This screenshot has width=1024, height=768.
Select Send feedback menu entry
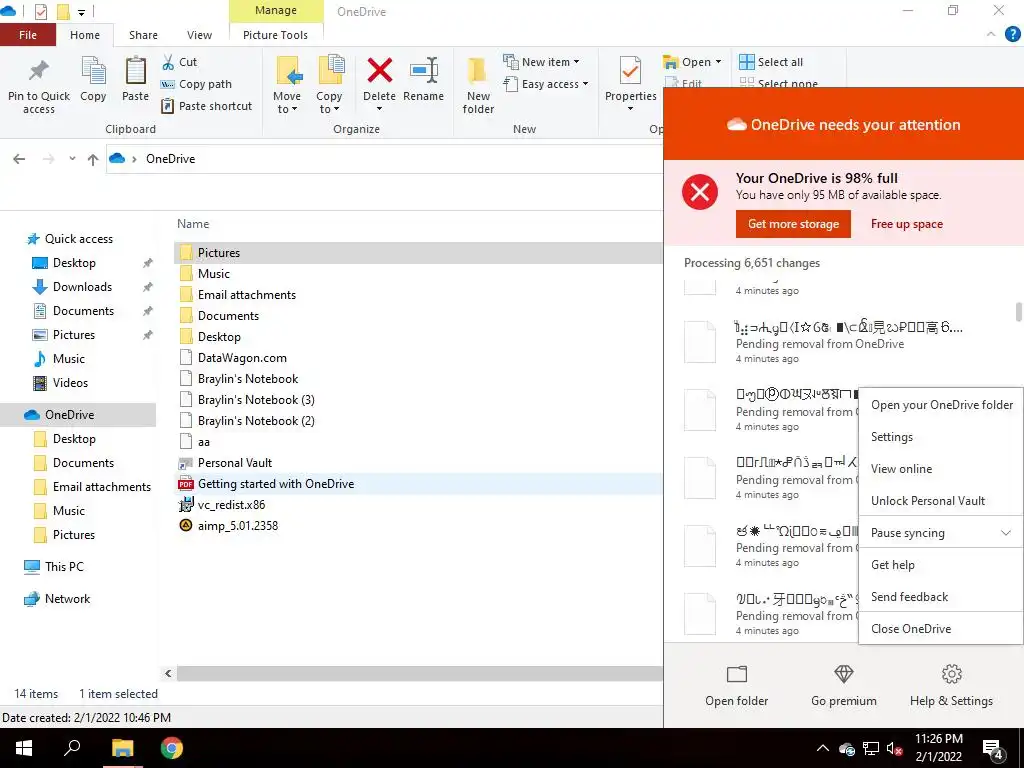click(x=941, y=597)
